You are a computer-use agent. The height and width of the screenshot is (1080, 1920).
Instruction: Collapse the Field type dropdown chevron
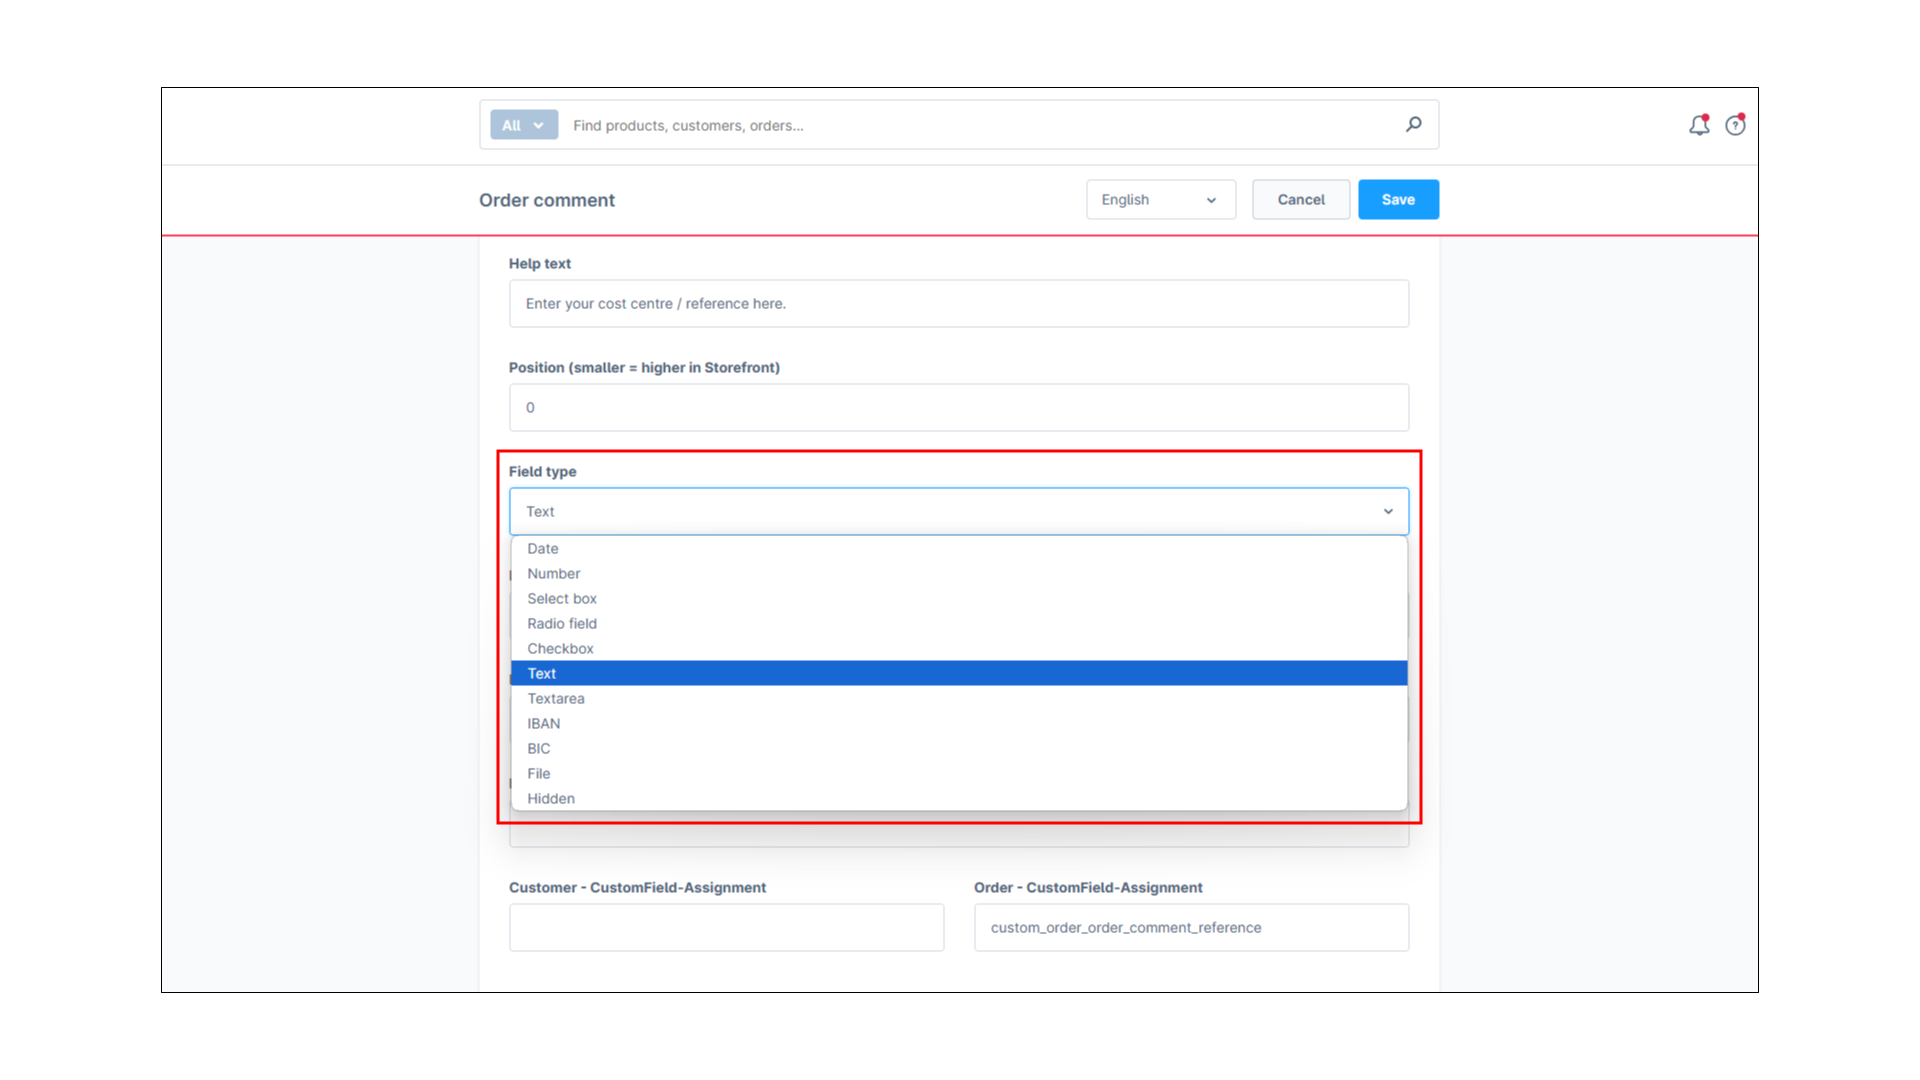point(1388,512)
